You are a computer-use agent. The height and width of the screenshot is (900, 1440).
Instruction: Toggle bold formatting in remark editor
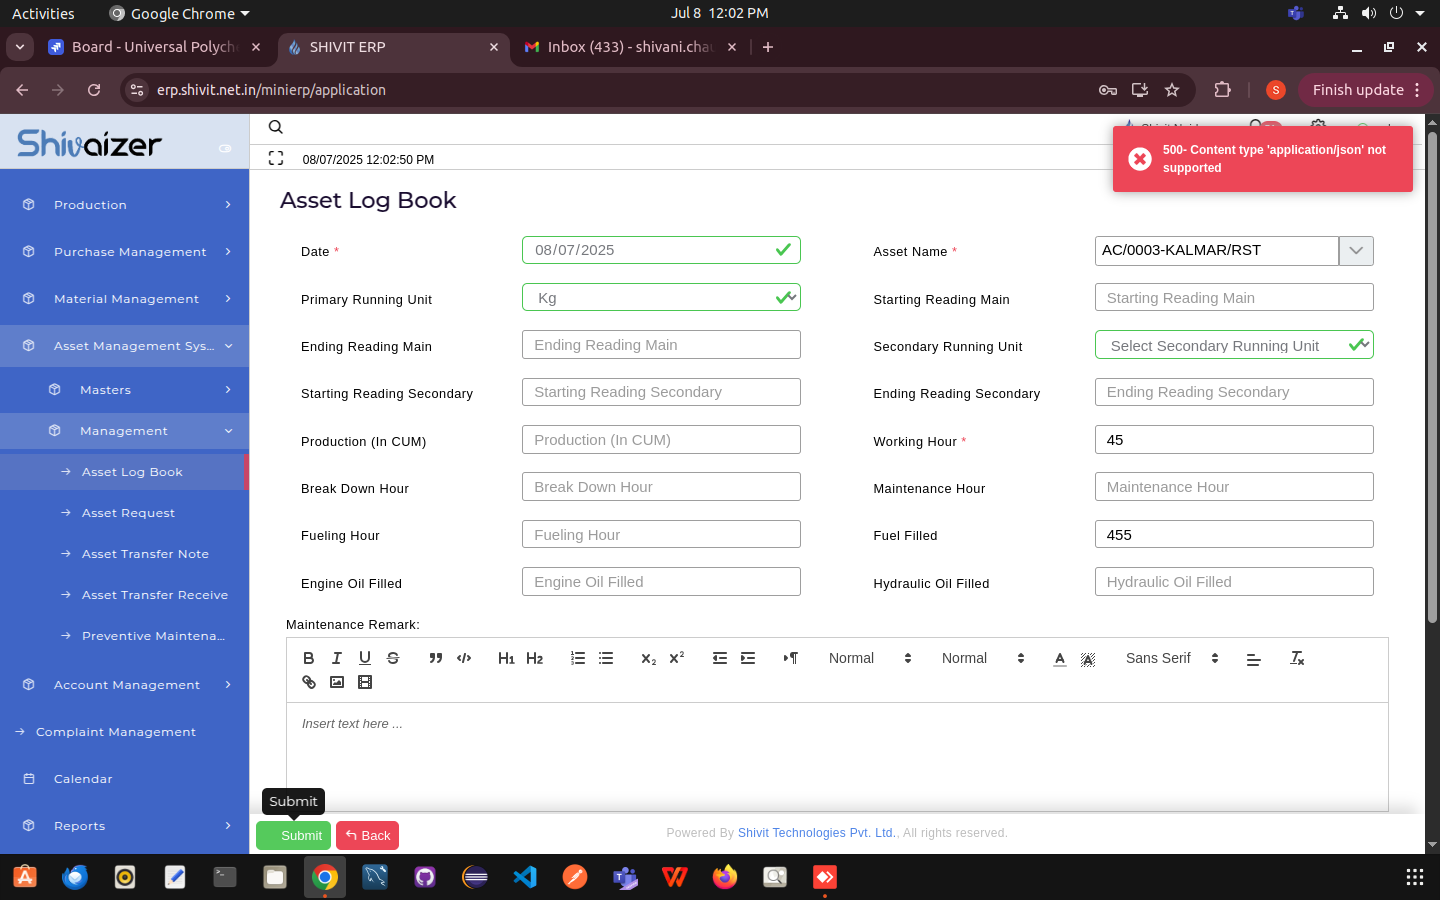point(309,658)
